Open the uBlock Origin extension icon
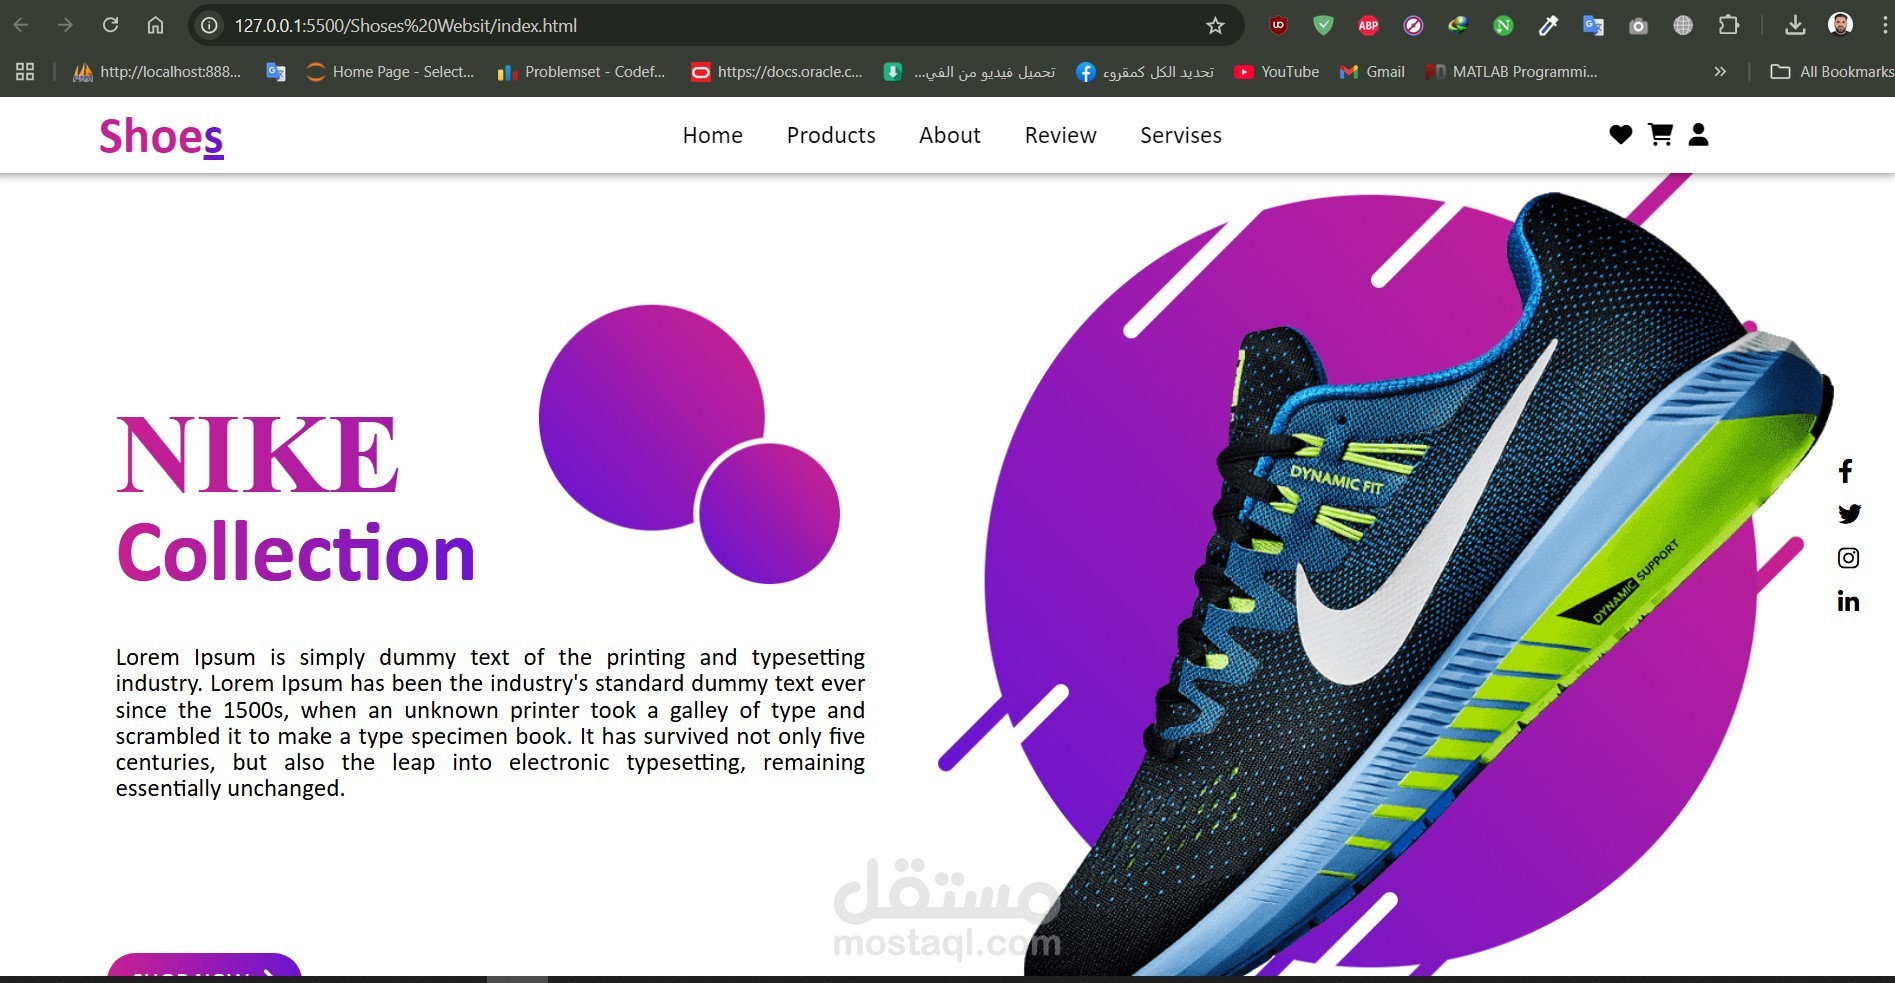Viewport: 1895px width, 983px height. coord(1278,25)
